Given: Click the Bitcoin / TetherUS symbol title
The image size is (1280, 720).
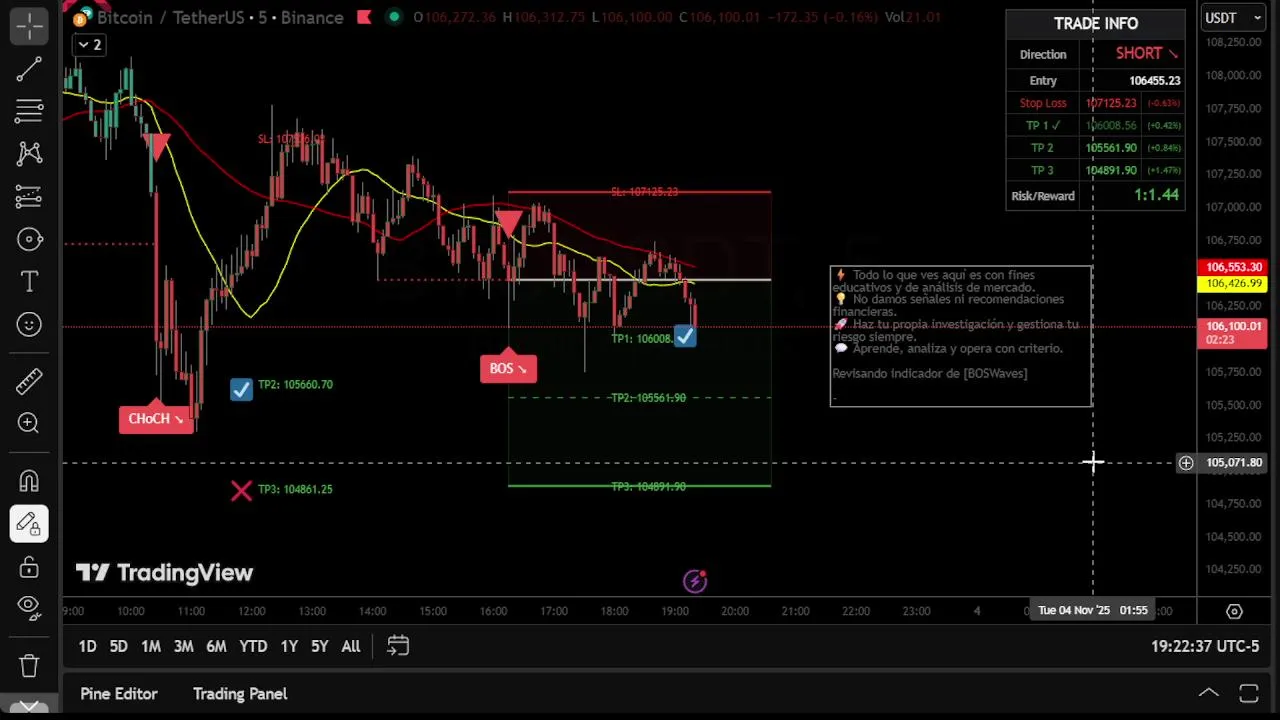Looking at the screenshot, I should click(220, 17).
